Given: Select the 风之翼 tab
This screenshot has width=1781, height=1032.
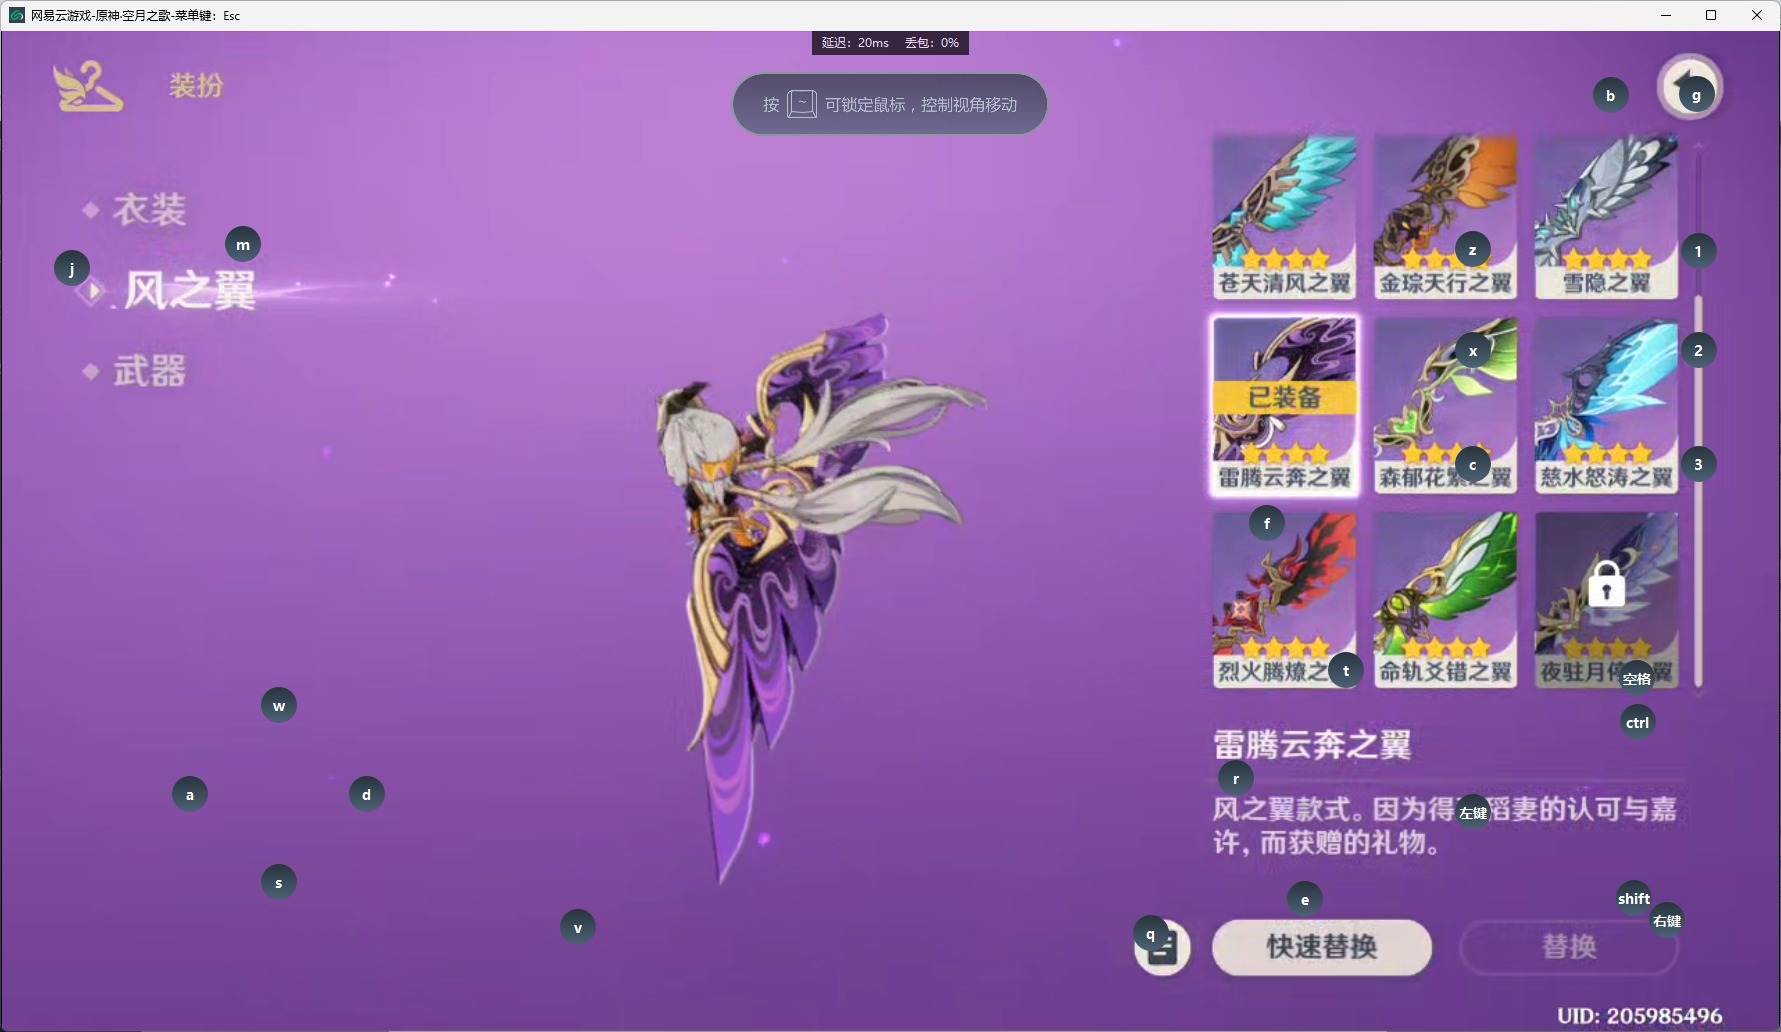Looking at the screenshot, I should coord(190,291).
